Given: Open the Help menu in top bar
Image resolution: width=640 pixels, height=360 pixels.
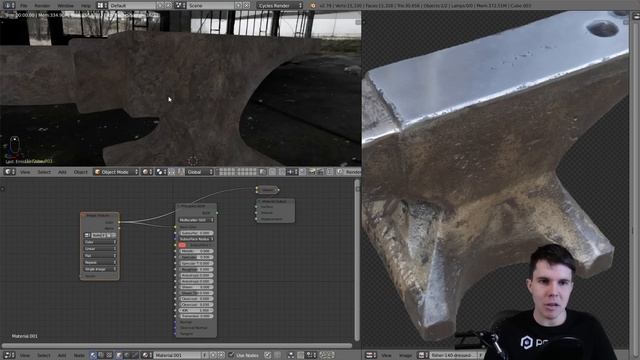Looking at the screenshot, I should (x=86, y=6).
